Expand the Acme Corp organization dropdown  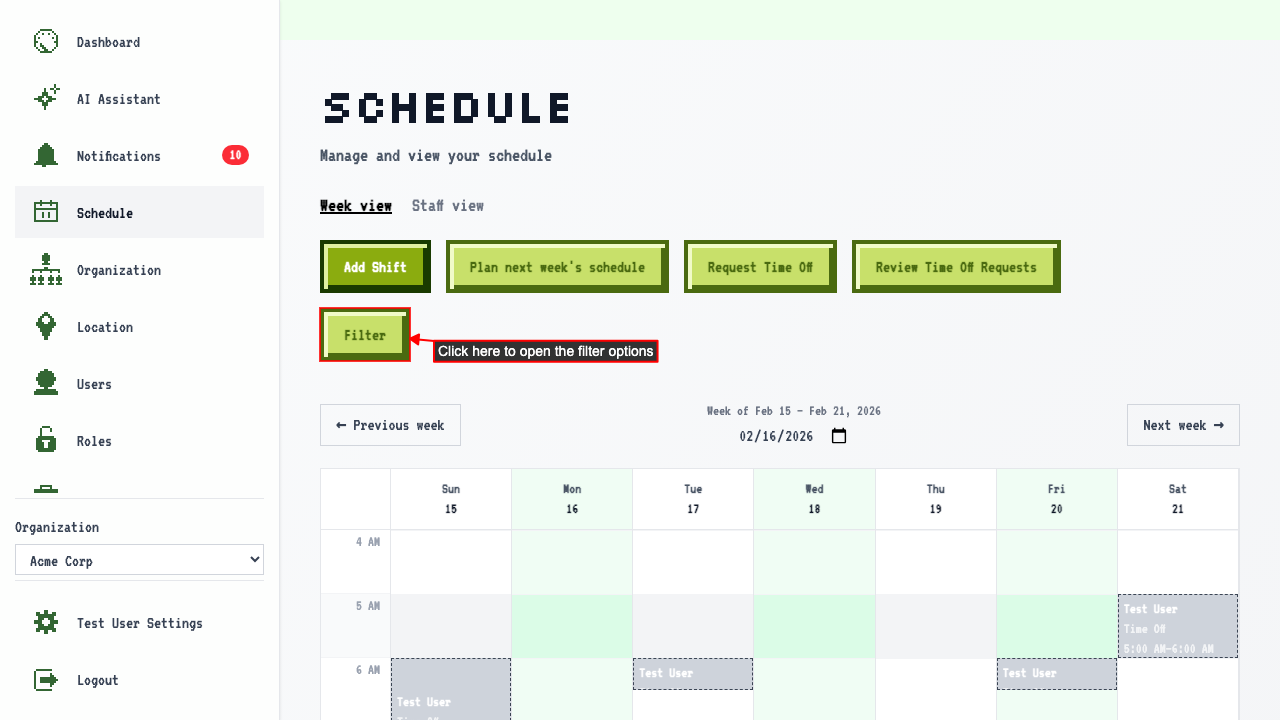(139, 560)
